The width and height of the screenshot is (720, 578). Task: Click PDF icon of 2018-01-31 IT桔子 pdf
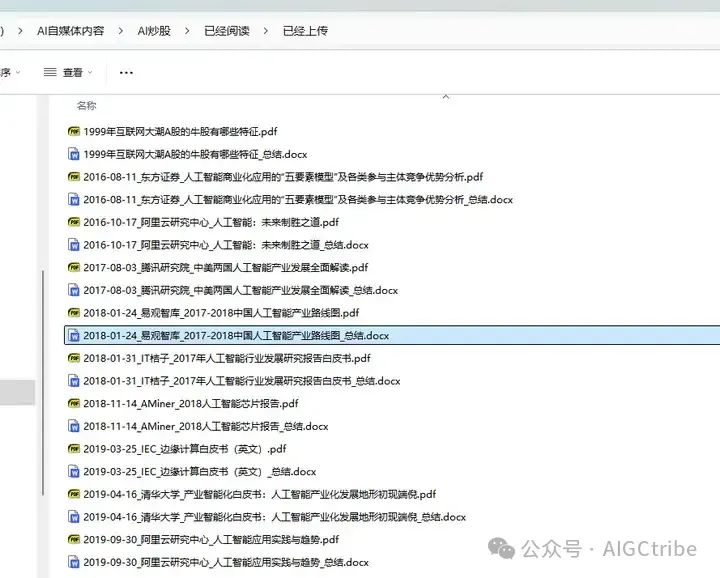tap(74, 358)
